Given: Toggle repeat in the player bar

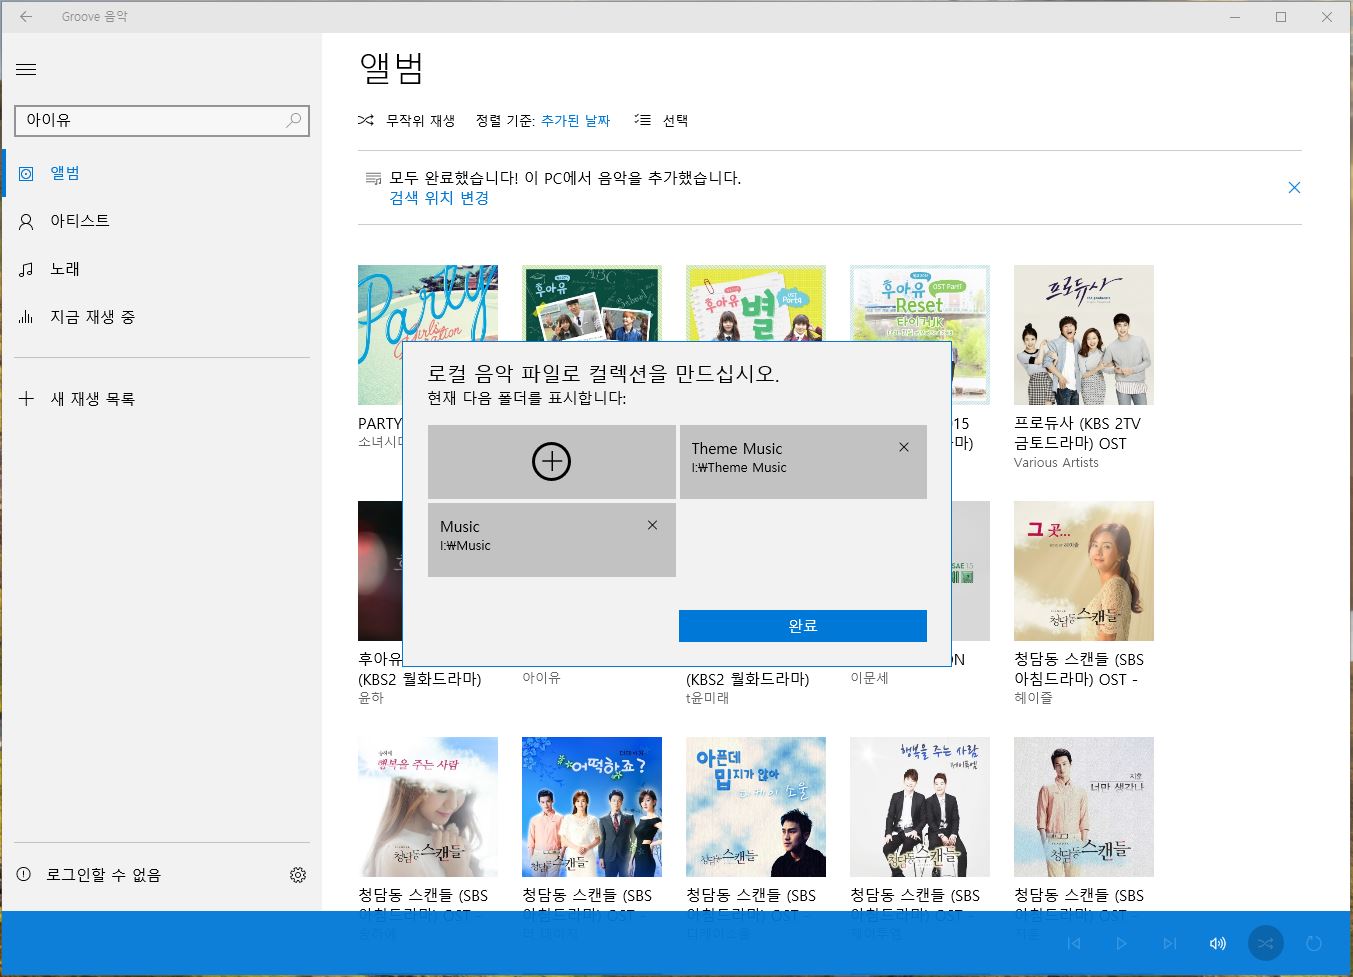Looking at the screenshot, I should coord(1314,943).
